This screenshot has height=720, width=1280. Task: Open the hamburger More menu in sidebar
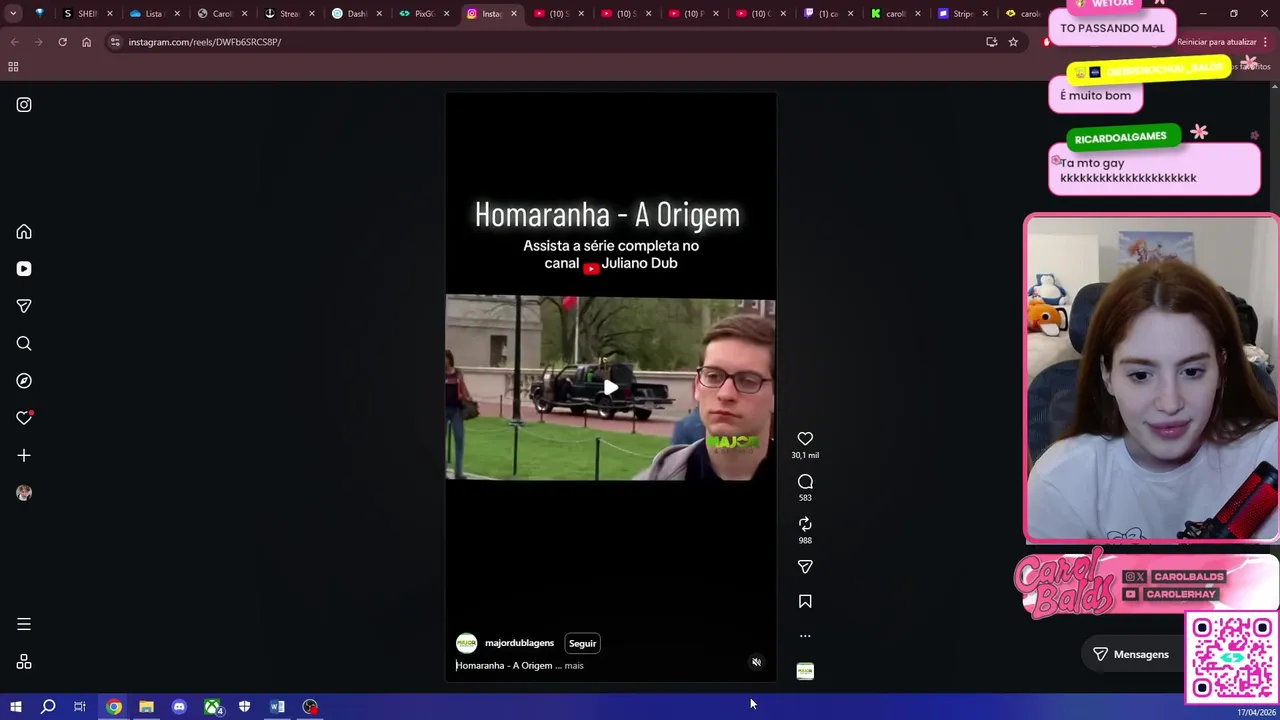tap(24, 624)
